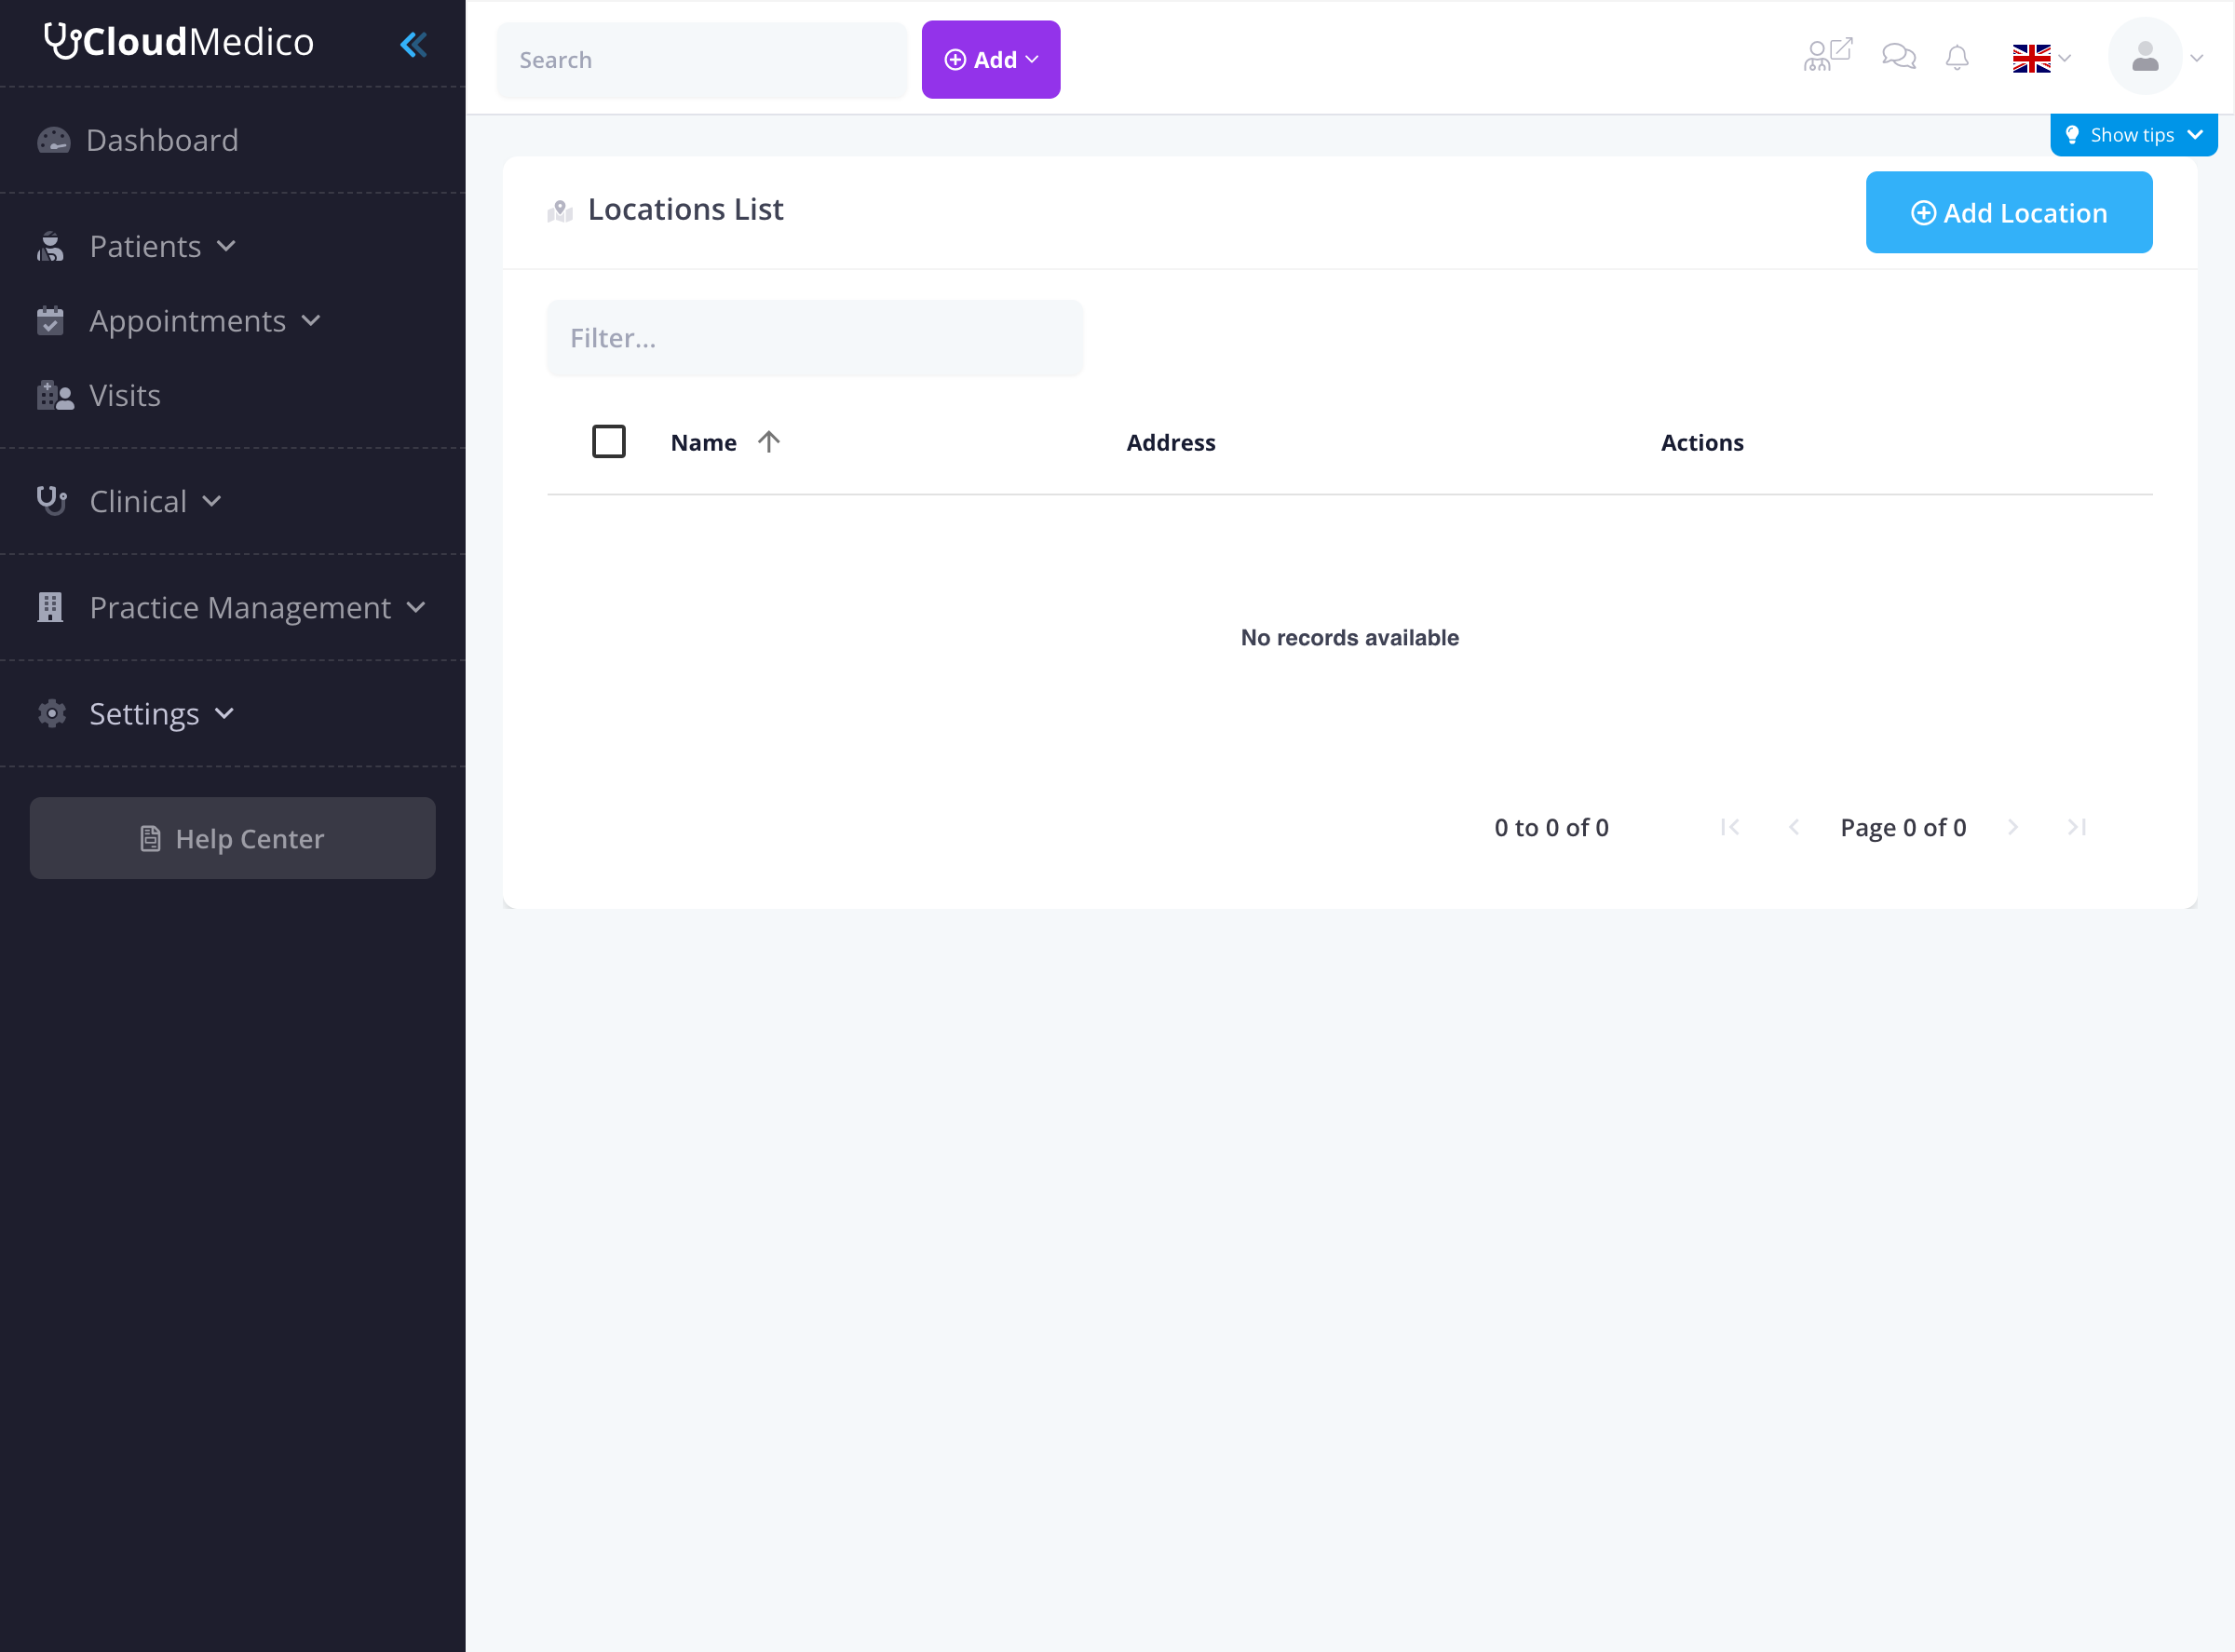Open the purple Add dropdown
2235x1652 pixels.
(x=990, y=60)
